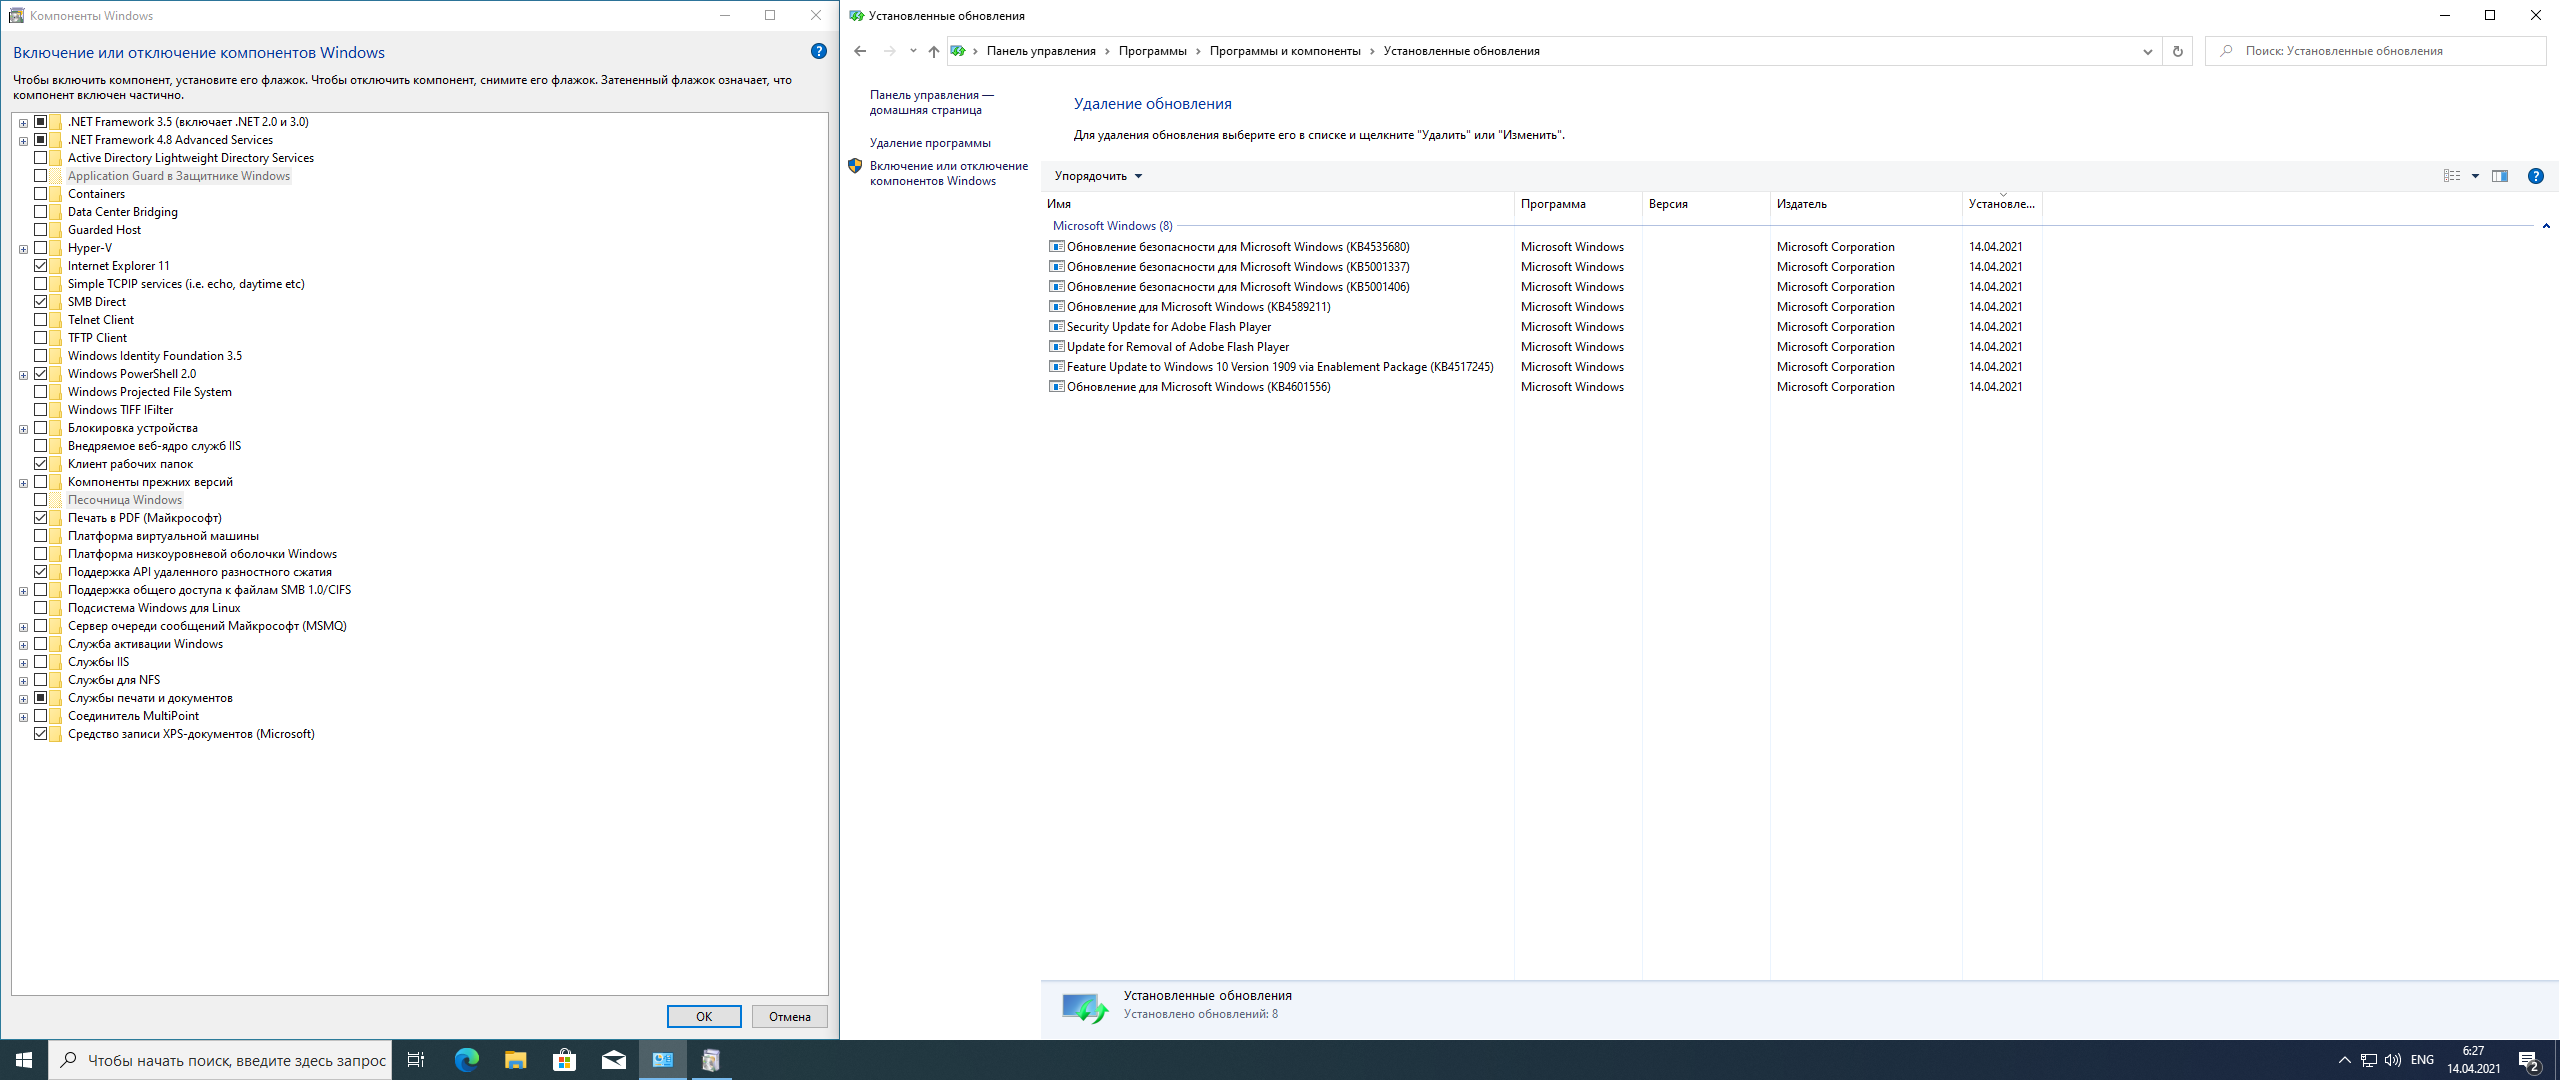
Task: Open Microsoft Store from taskbar
Action: tap(564, 1060)
